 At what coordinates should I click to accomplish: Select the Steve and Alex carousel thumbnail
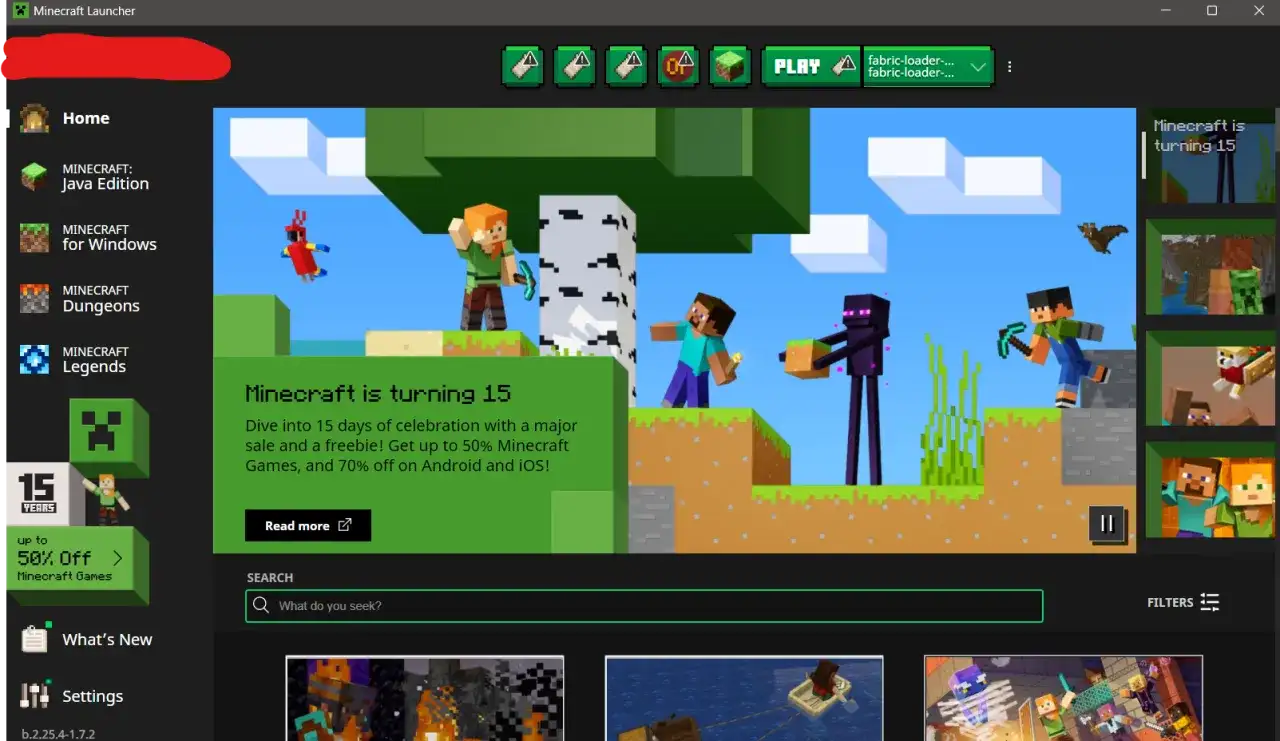[1210, 490]
